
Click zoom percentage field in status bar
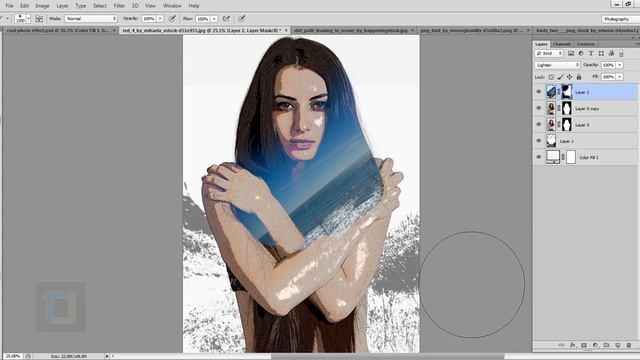(13, 356)
